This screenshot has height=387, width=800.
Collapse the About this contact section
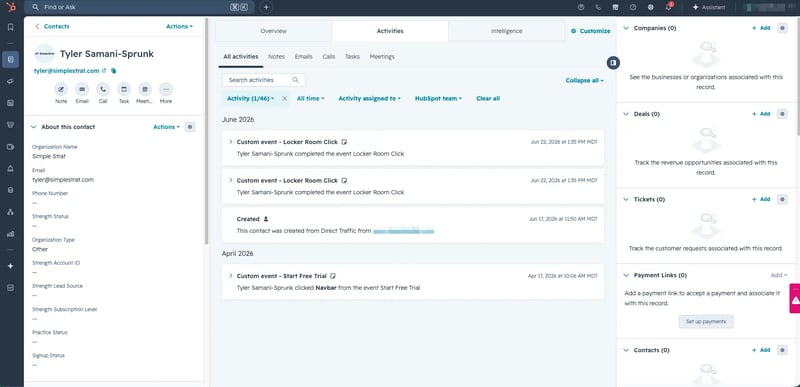click(34, 127)
